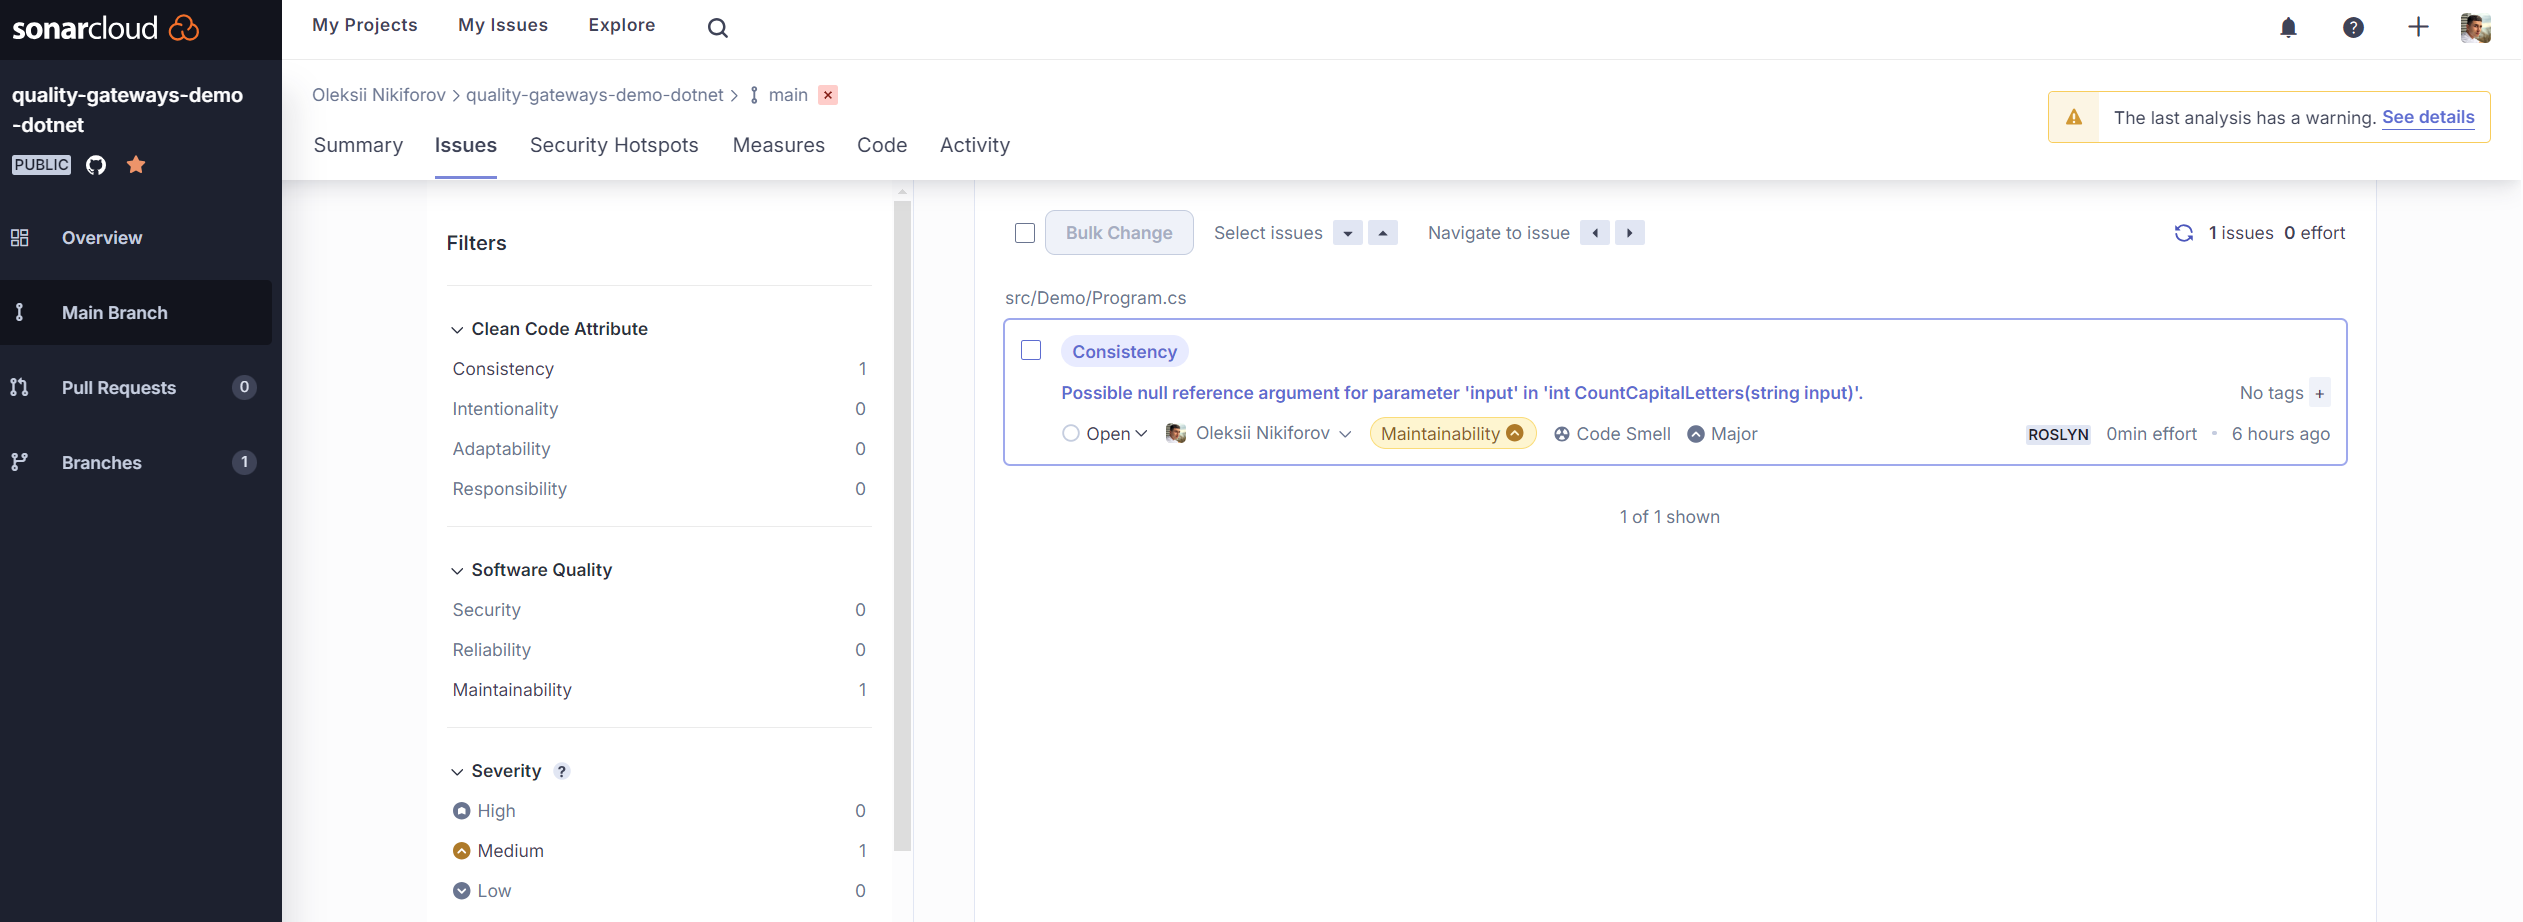Click the ROSLYN badge
This screenshot has width=2523, height=922.
click(2058, 434)
